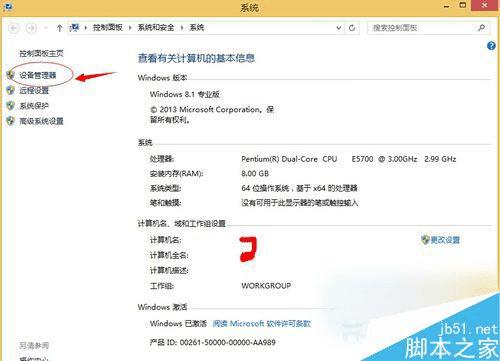
Task: Click the Forward navigation arrow
Action: click(31, 28)
